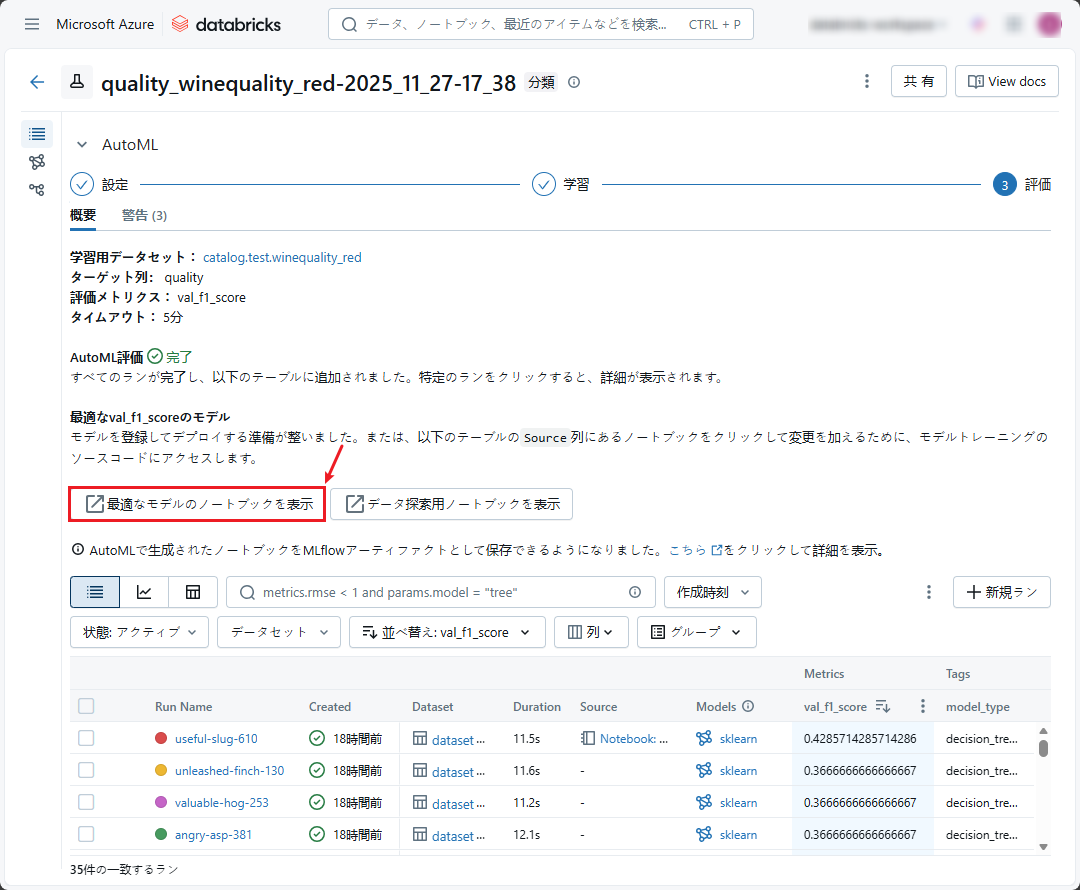This screenshot has height=890, width=1080.
Task: Click info icon beside Models header
Action: click(748, 706)
